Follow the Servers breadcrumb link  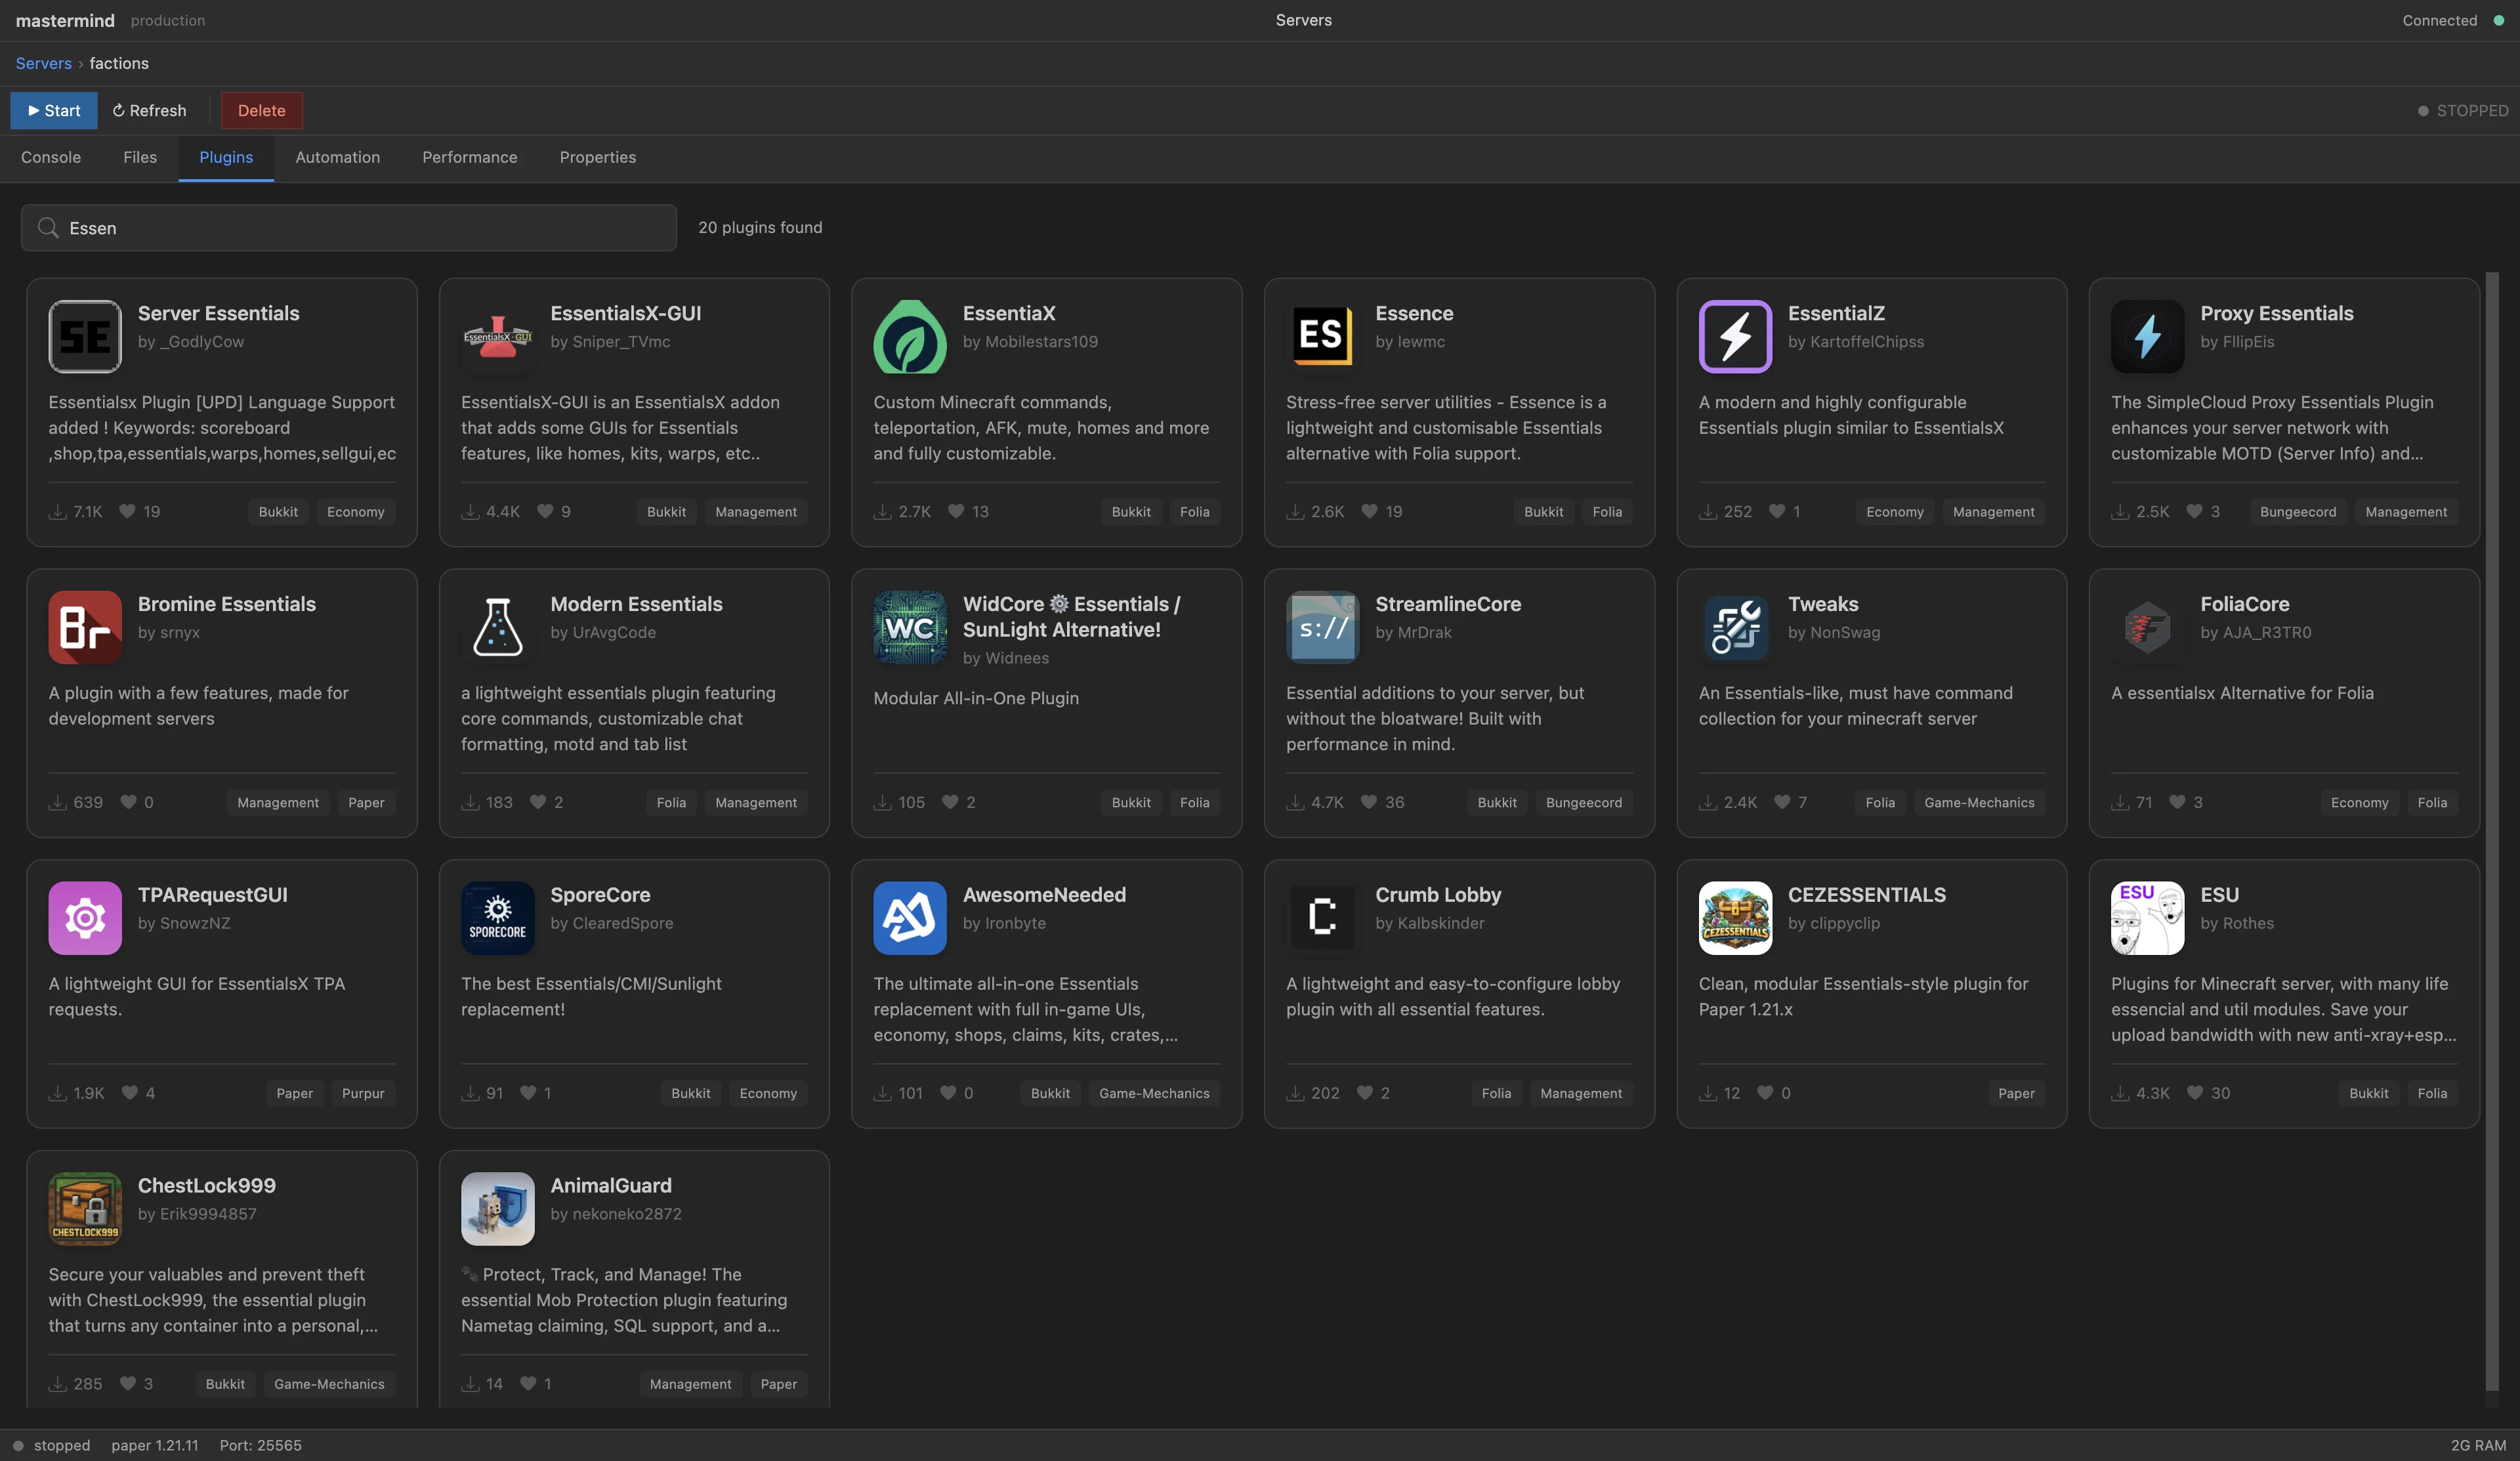coord(43,63)
